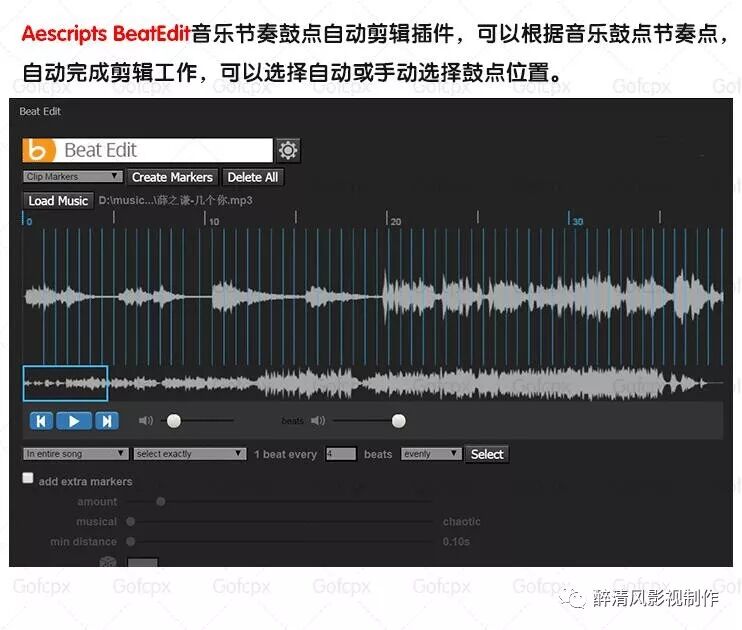Click the 0 second timeline ruler mark
This screenshot has height=630, width=742.
point(27,220)
